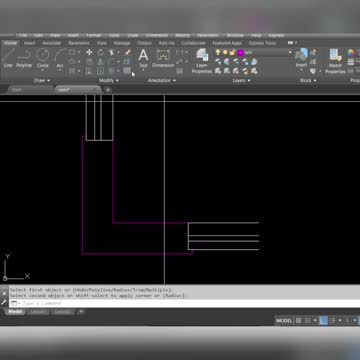Activate the Move tool
The image size is (360, 360).
(89, 52)
